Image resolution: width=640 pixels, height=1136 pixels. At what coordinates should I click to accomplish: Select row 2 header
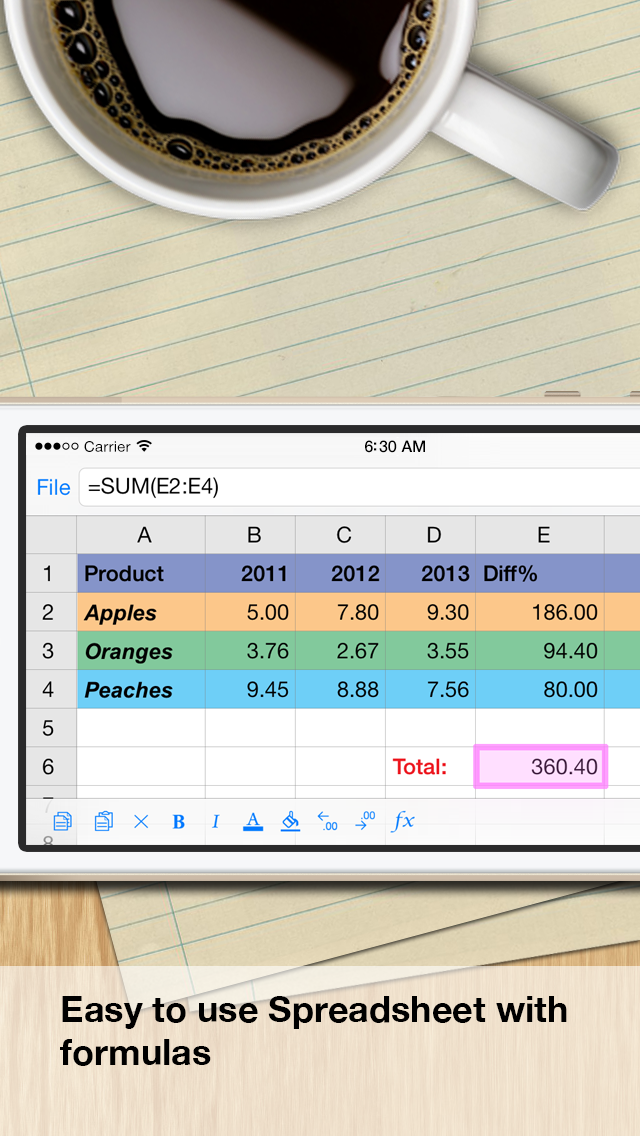51,612
